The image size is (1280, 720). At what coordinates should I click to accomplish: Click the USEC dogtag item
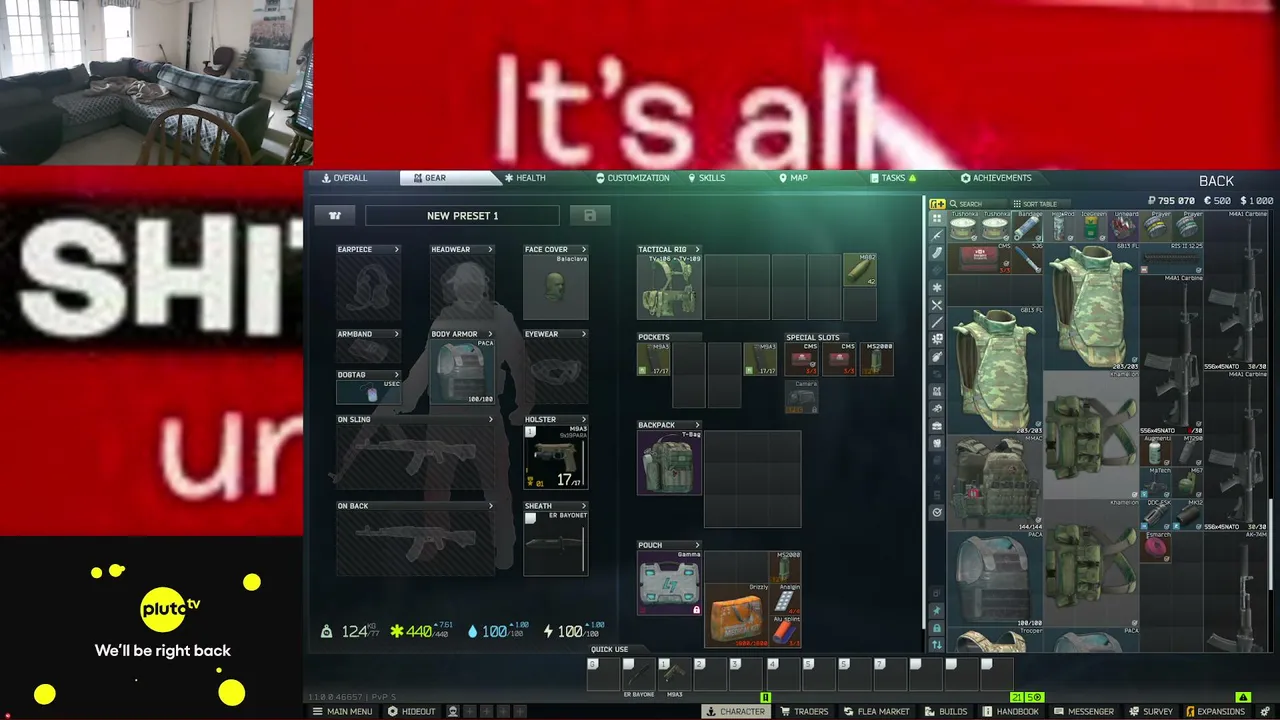[x=369, y=392]
